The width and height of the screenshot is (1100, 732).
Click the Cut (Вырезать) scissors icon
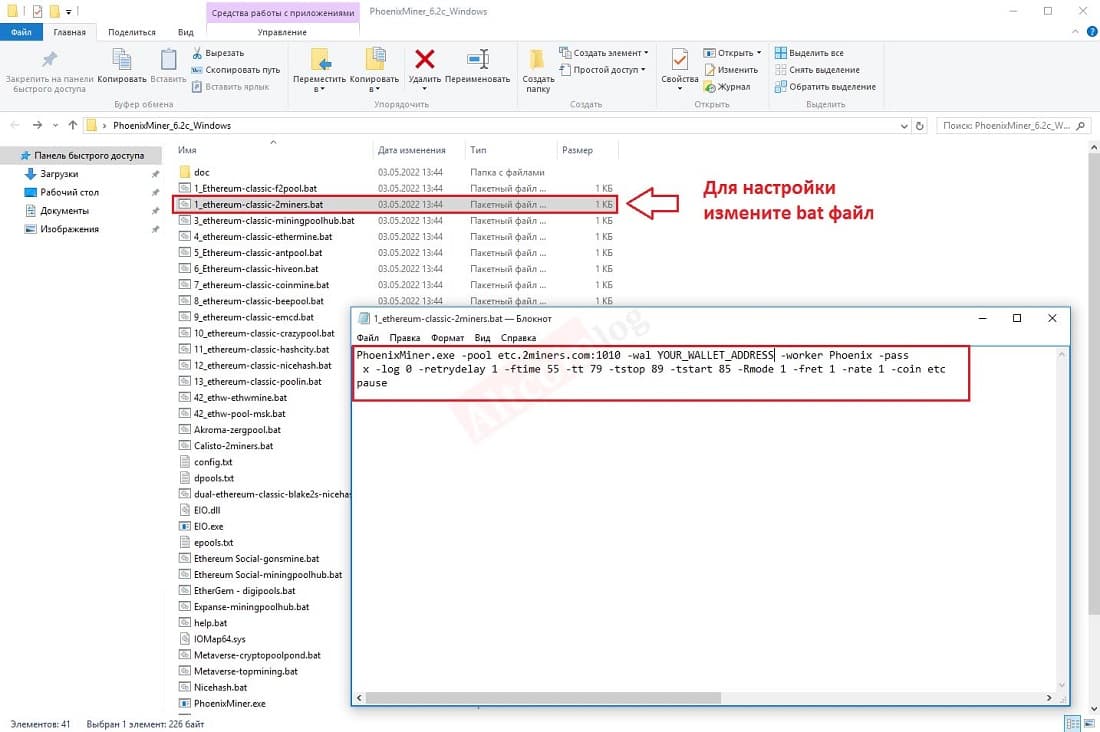click(197, 53)
